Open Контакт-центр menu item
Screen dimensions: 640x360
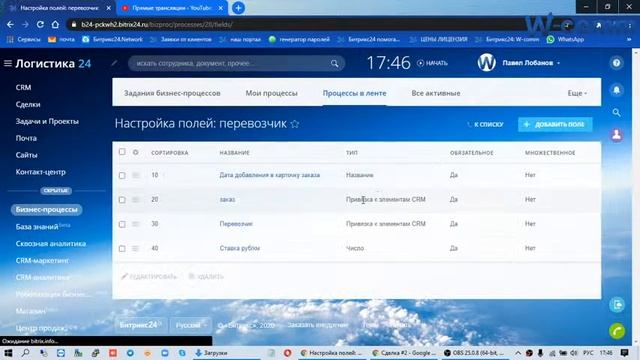pos(40,172)
